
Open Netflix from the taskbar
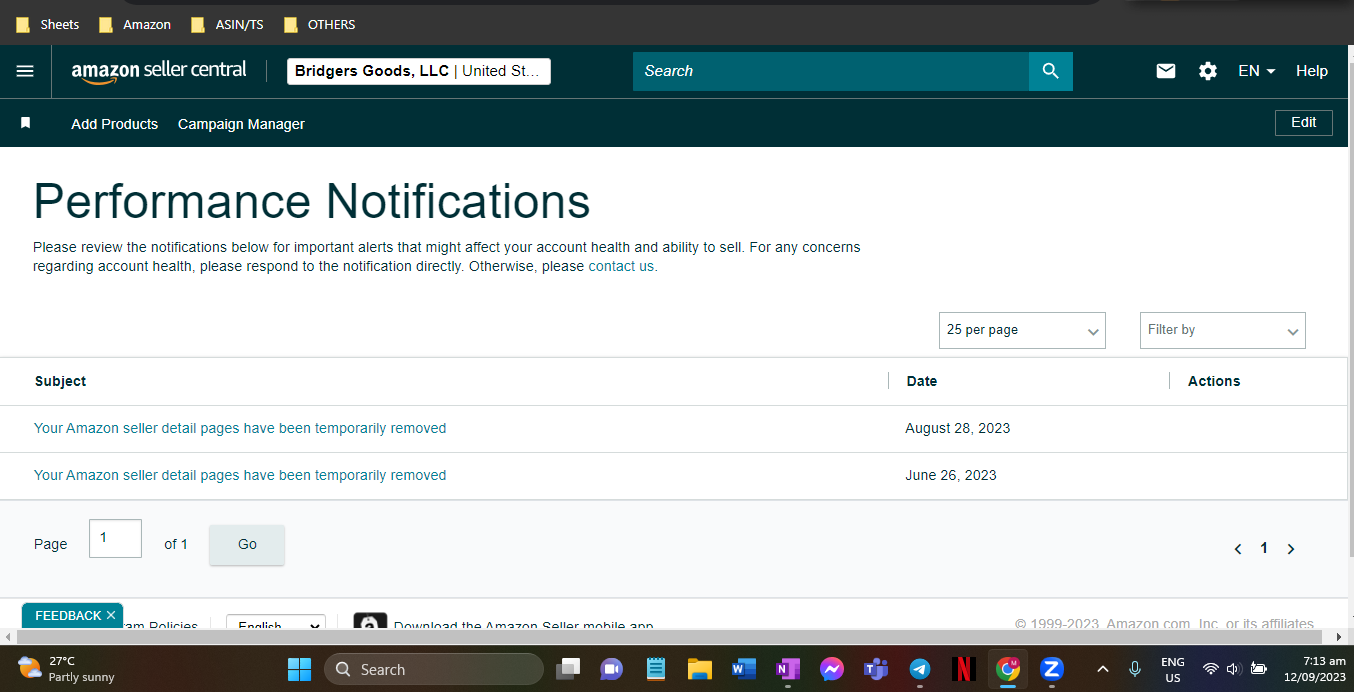tap(964, 669)
